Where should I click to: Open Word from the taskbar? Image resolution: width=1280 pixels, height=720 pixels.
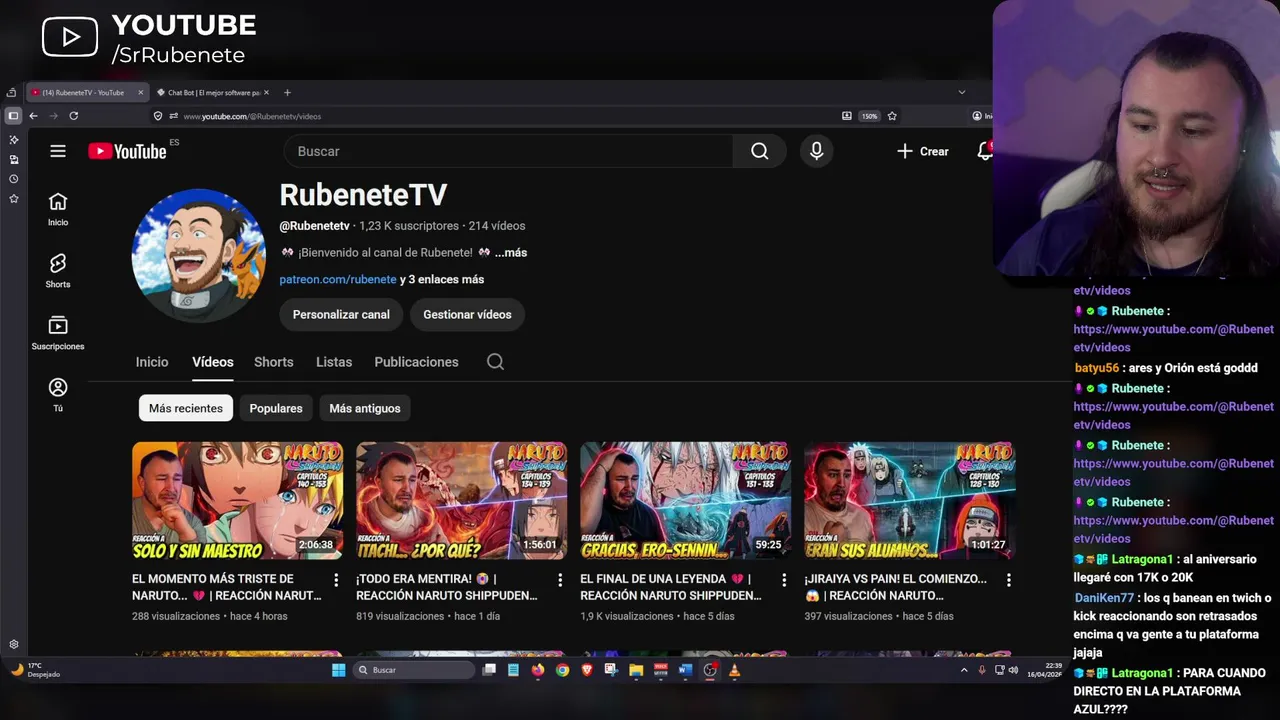click(685, 670)
